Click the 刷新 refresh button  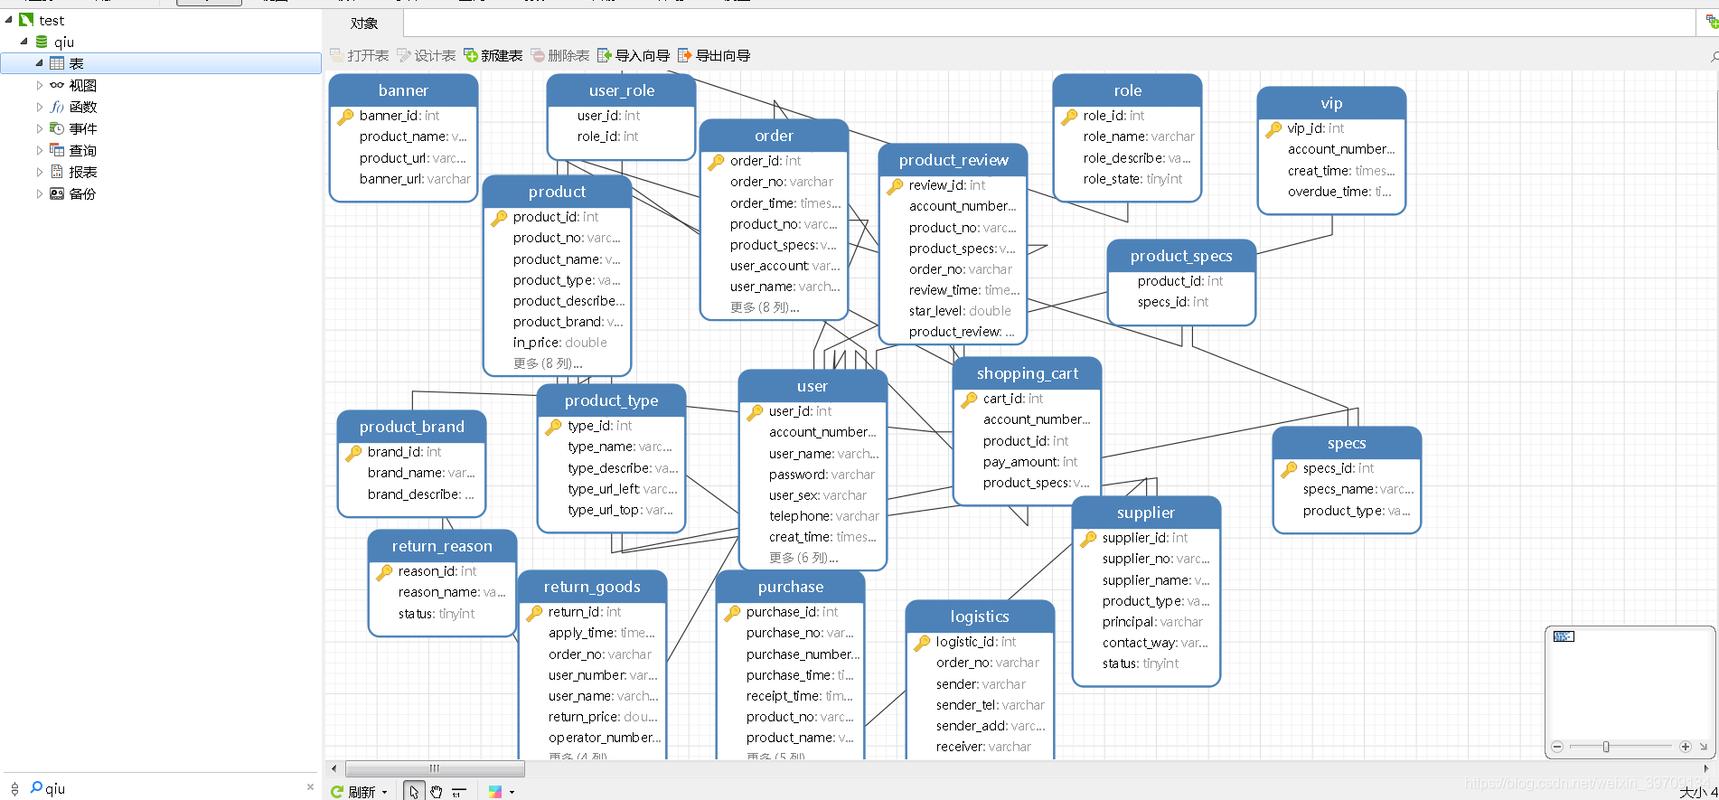pyautogui.click(x=353, y=792)
